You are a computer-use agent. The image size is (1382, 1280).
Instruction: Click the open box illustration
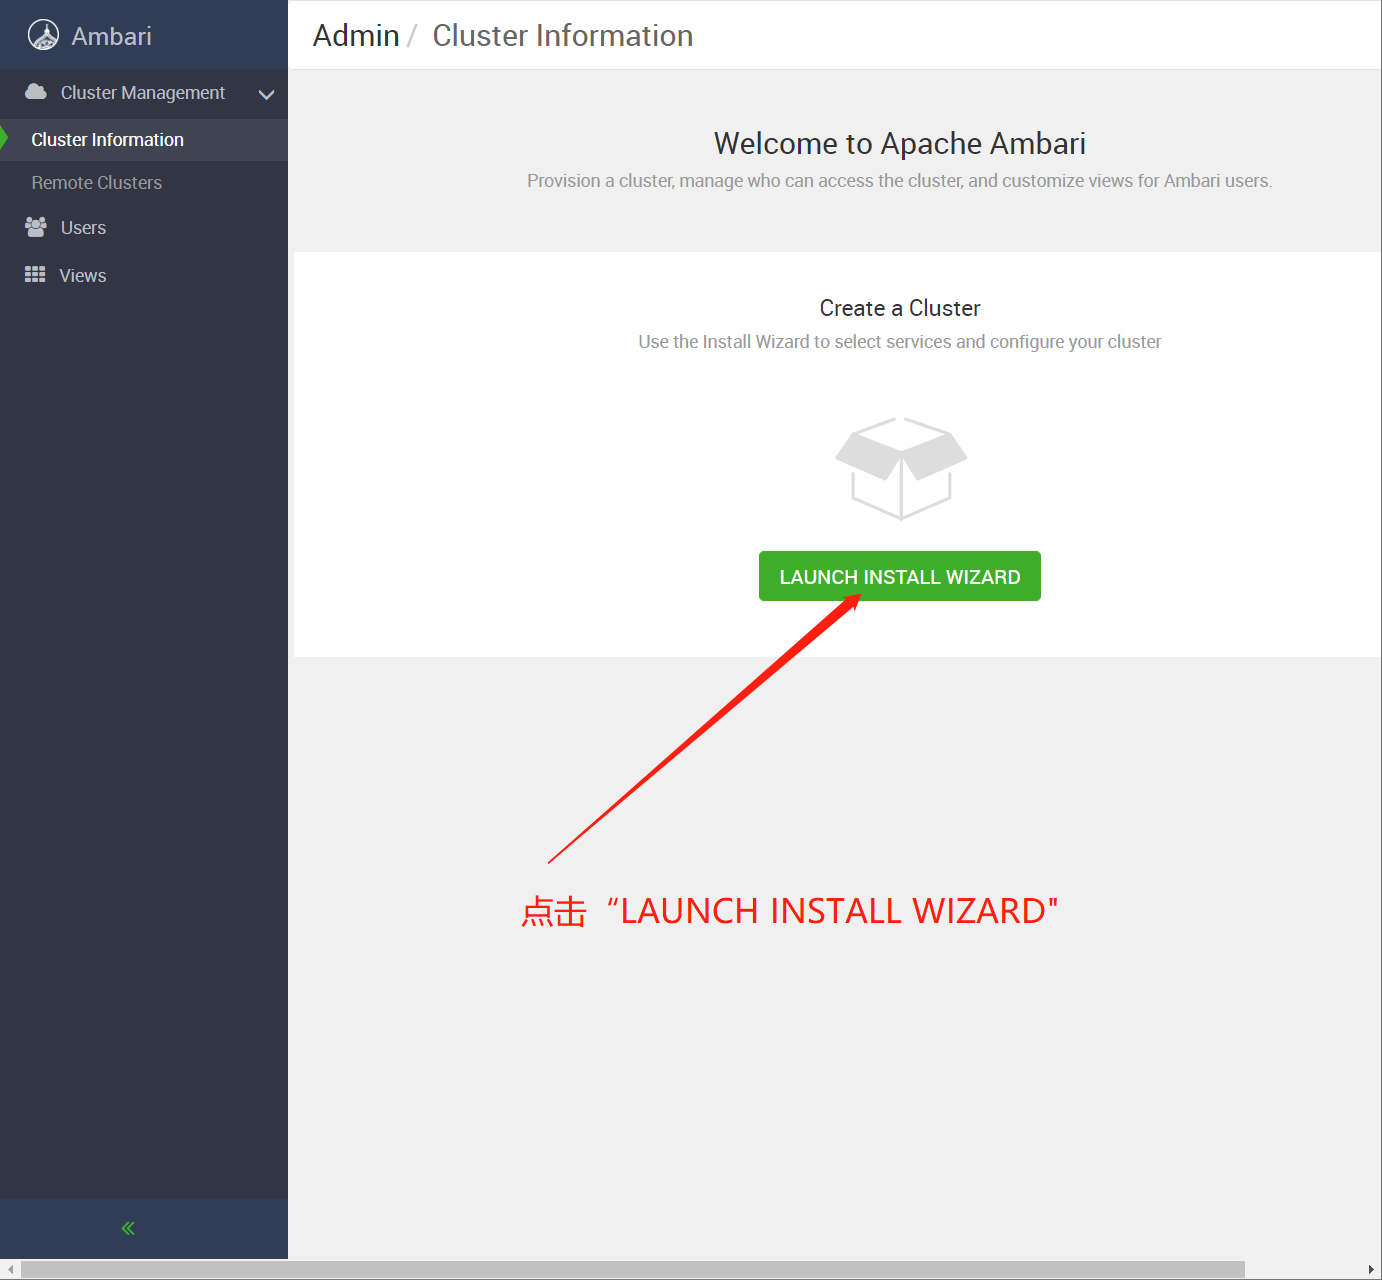pyautogui.click(x=901, y=468)
